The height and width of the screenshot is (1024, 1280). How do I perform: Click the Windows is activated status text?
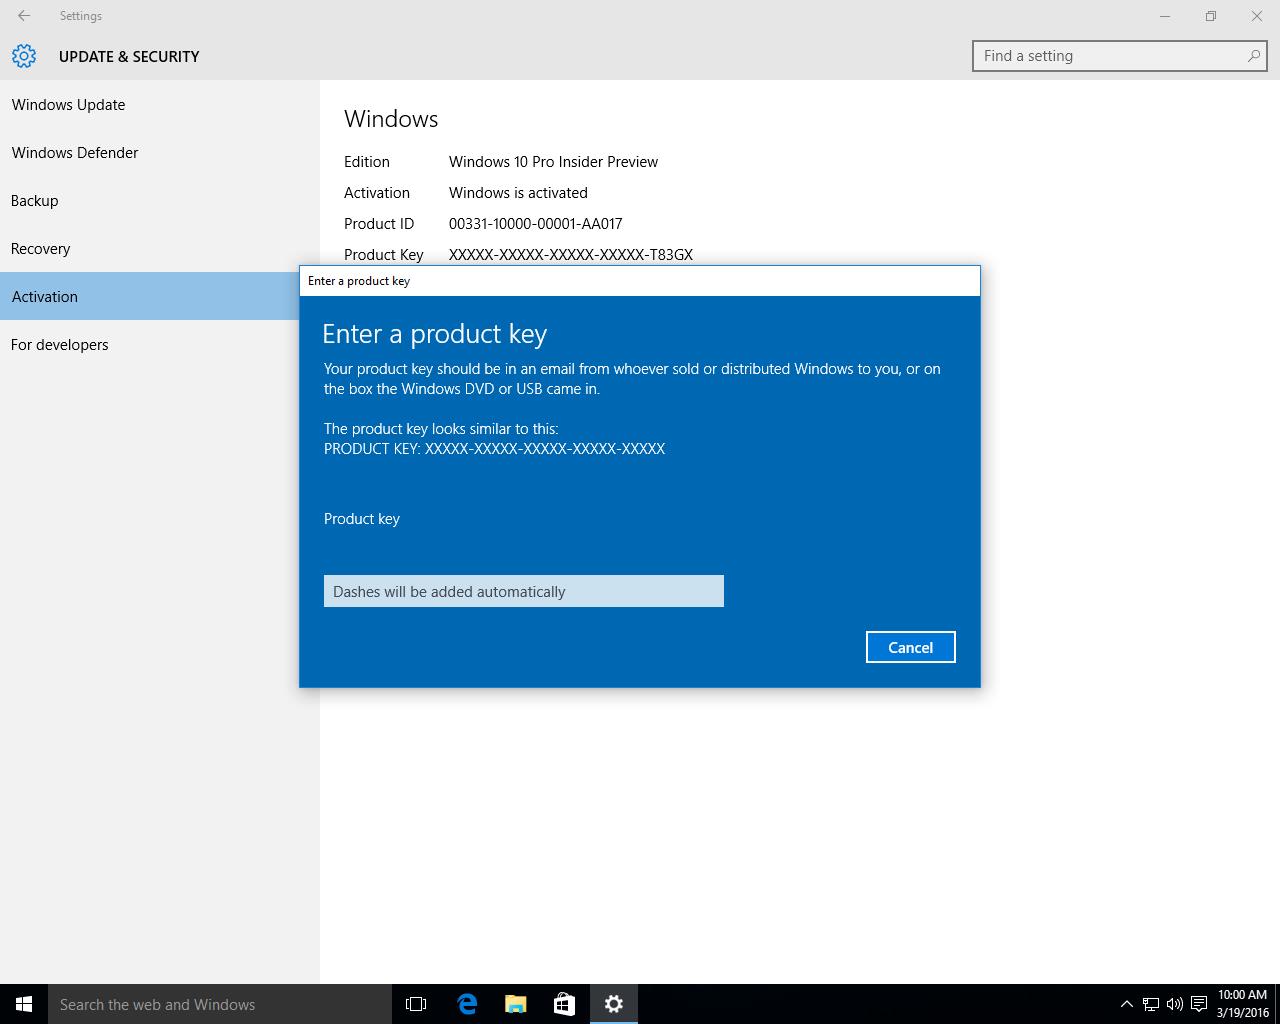pos(518,193)
